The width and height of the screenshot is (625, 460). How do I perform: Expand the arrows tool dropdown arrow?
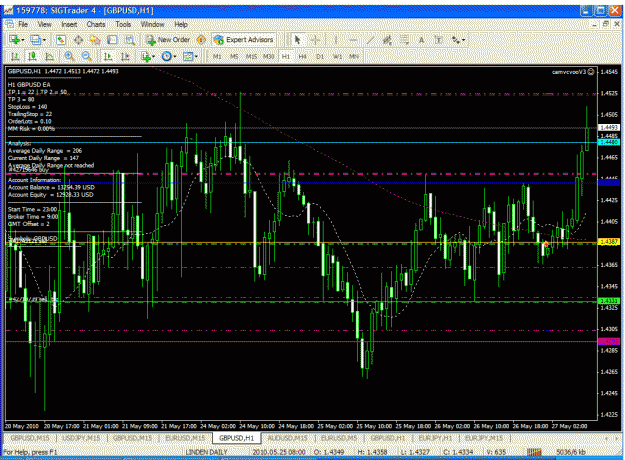pyautogui.click(x=463, y=40)
